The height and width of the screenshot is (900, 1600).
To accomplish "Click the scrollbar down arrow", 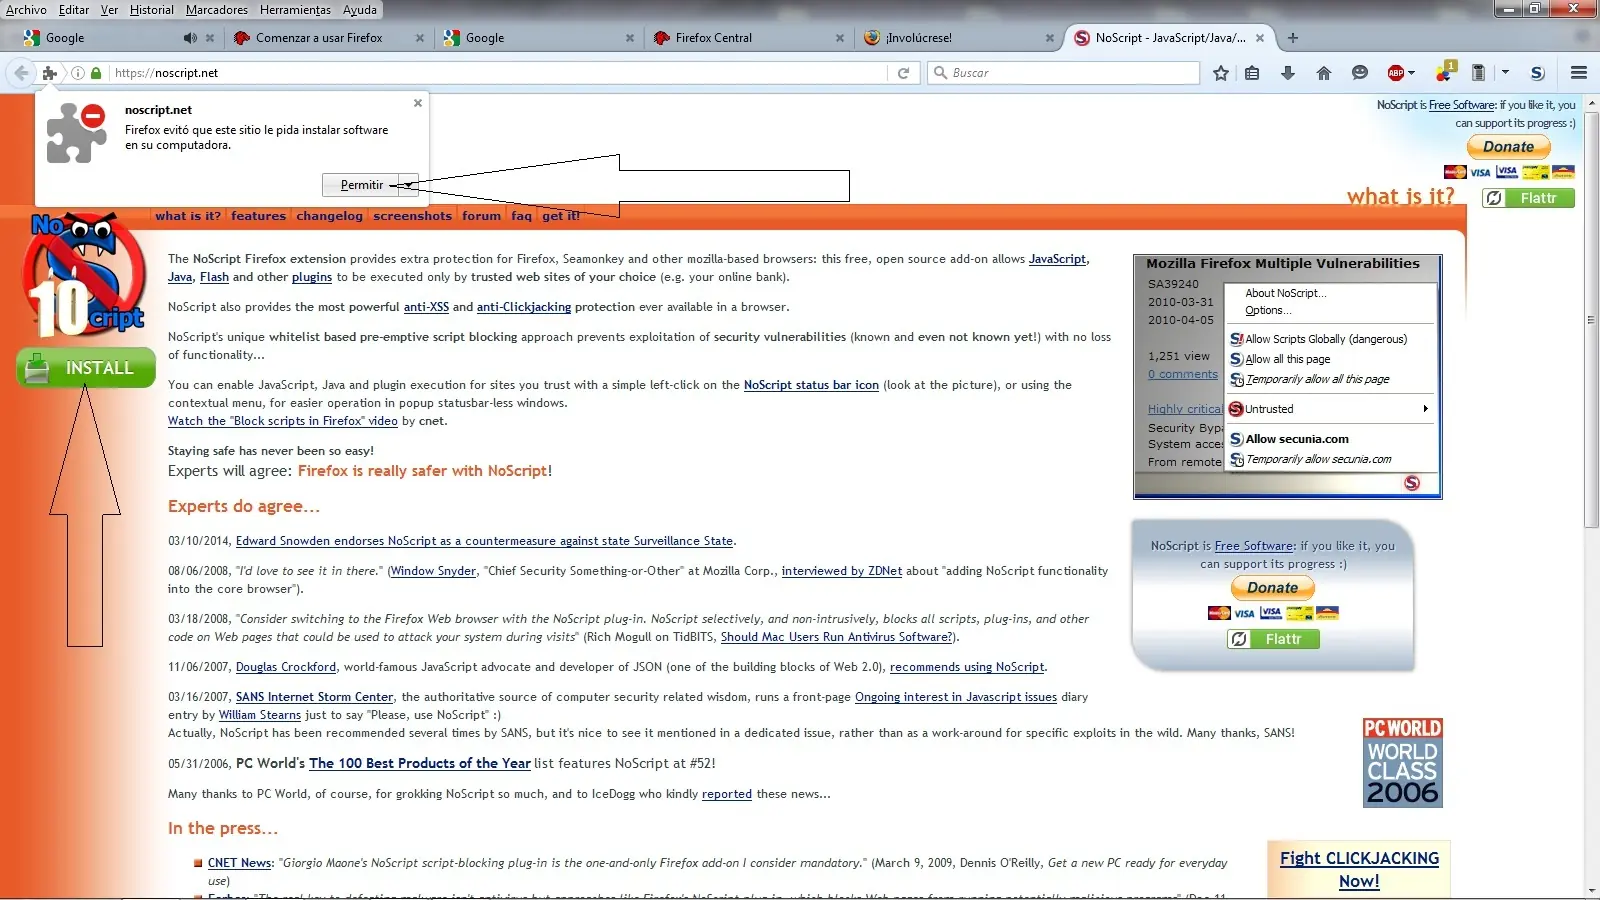I will point(1592,891).
